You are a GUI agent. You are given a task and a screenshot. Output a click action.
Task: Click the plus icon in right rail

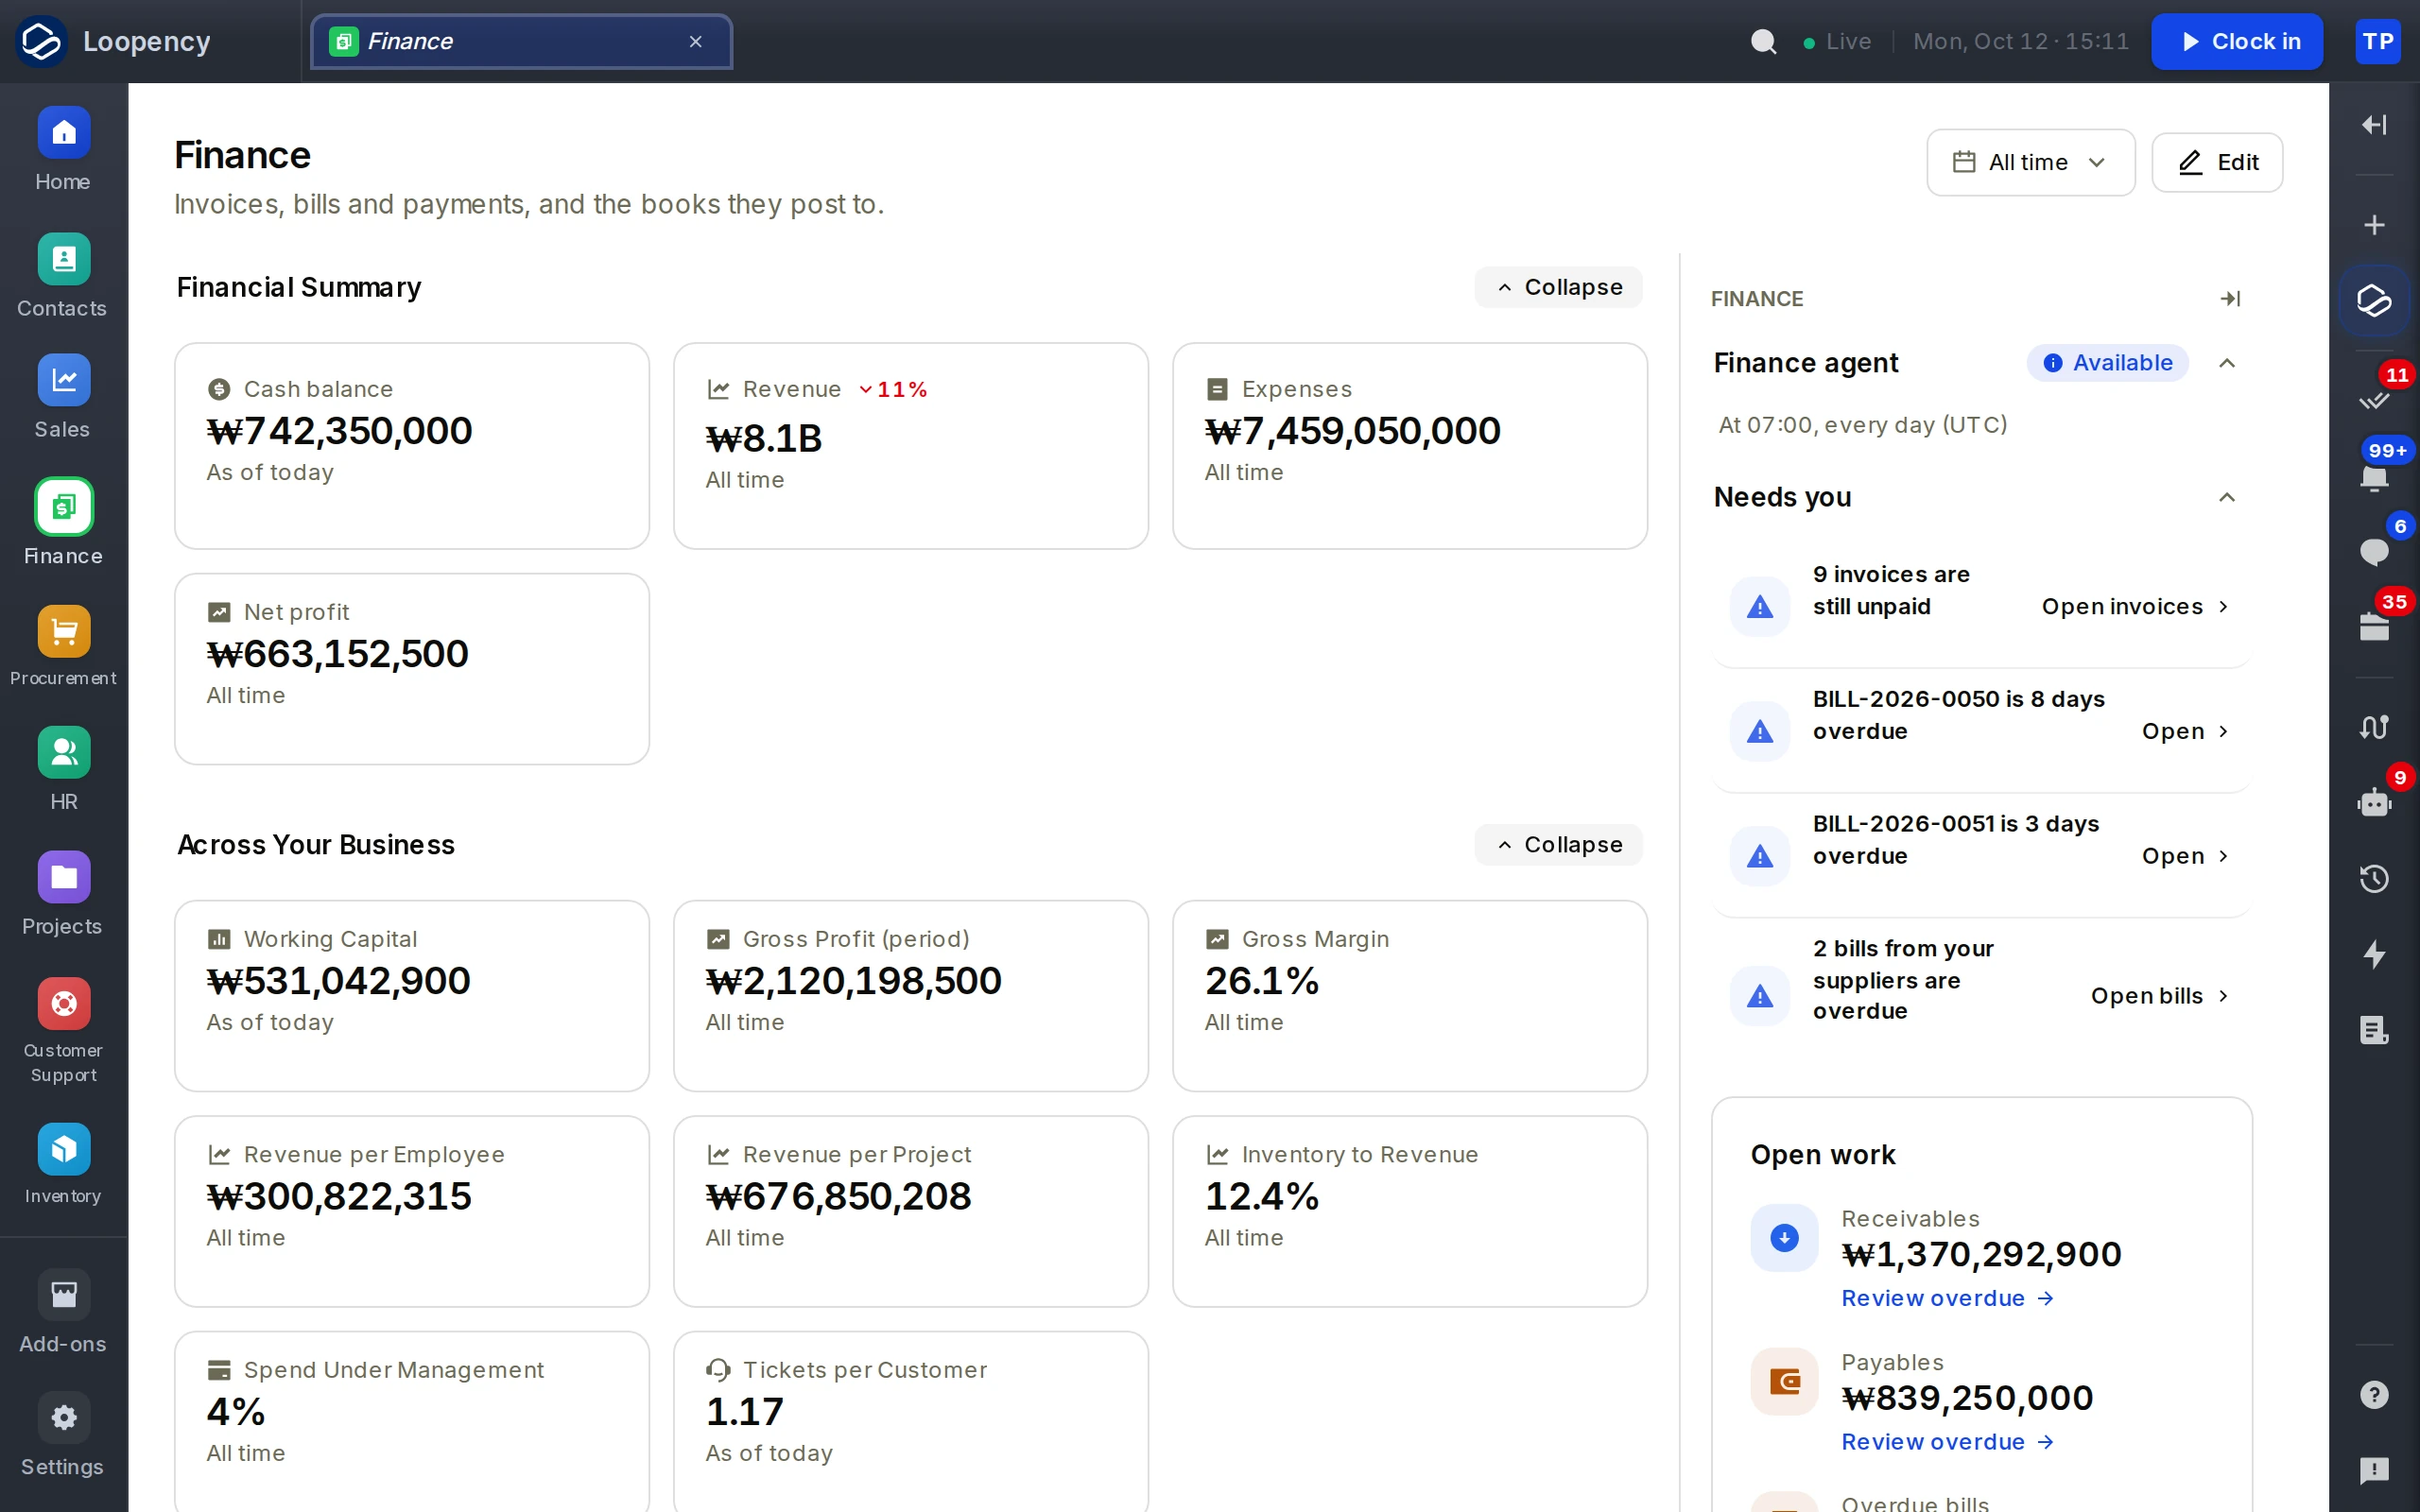click(x=2374, y=225)
